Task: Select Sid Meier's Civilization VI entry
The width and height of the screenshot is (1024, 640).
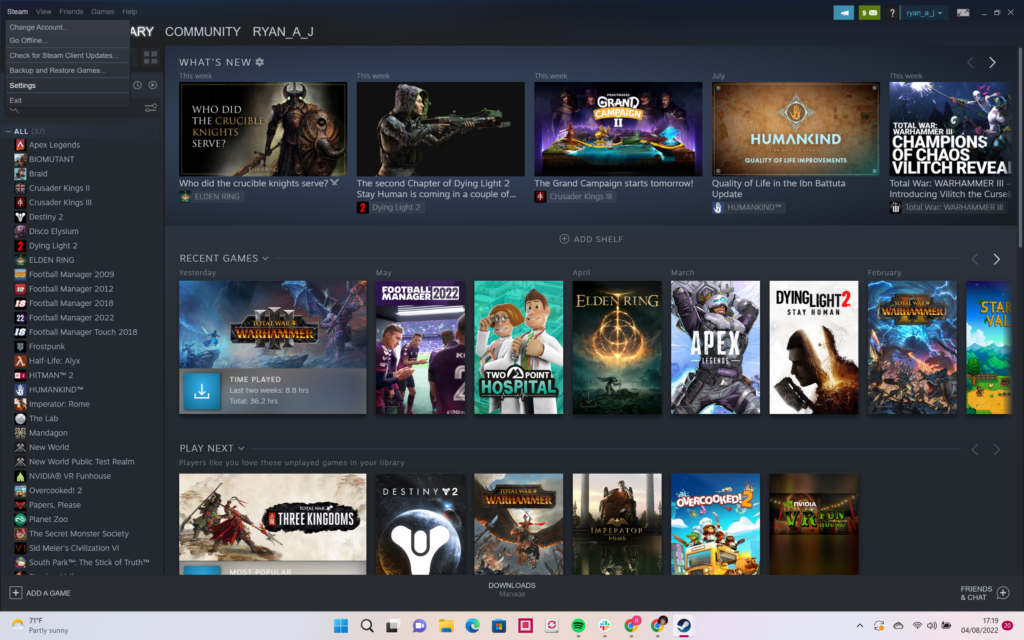Action: [x=74, y=548]
